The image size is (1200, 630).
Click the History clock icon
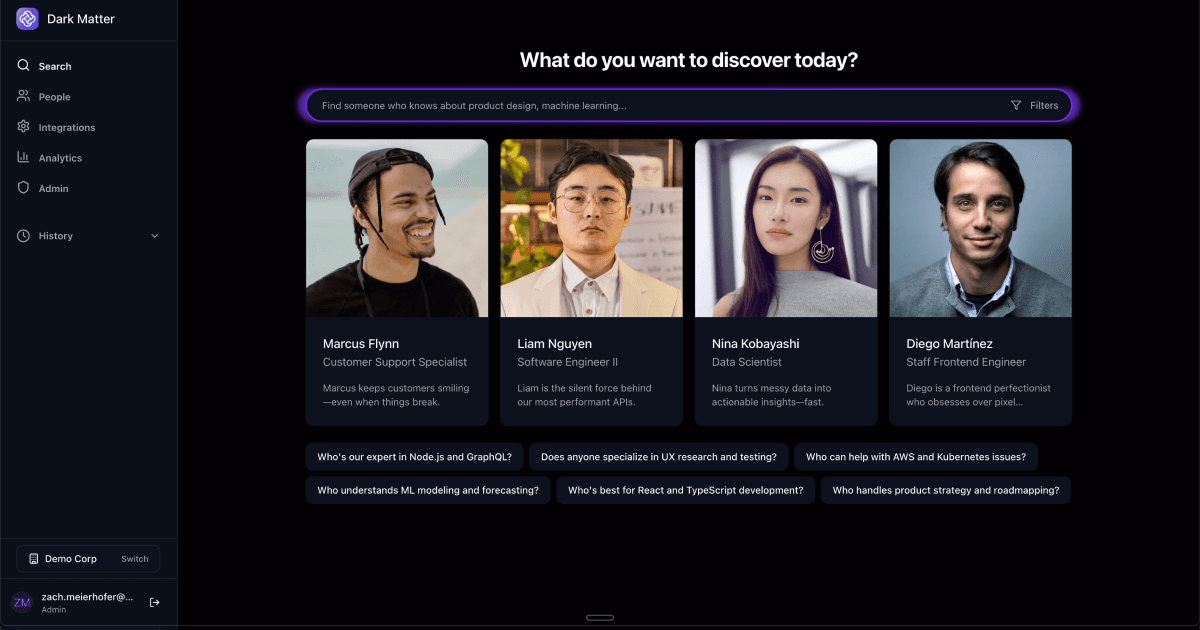tap(22, 235)
